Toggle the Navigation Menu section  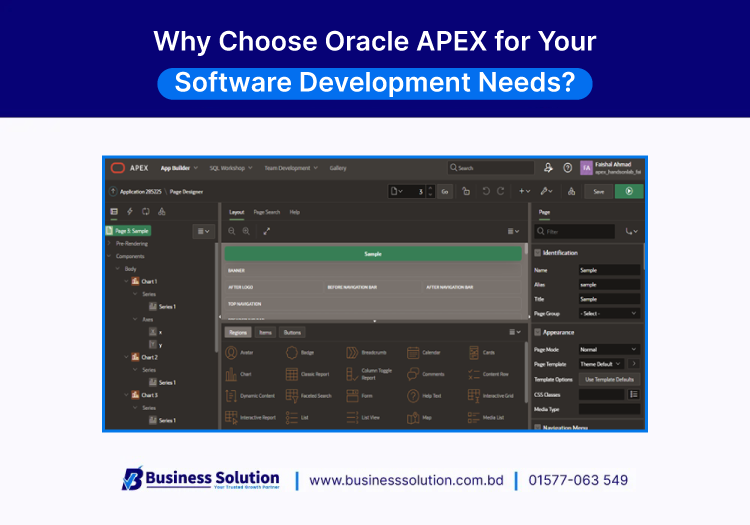(537, 427)
